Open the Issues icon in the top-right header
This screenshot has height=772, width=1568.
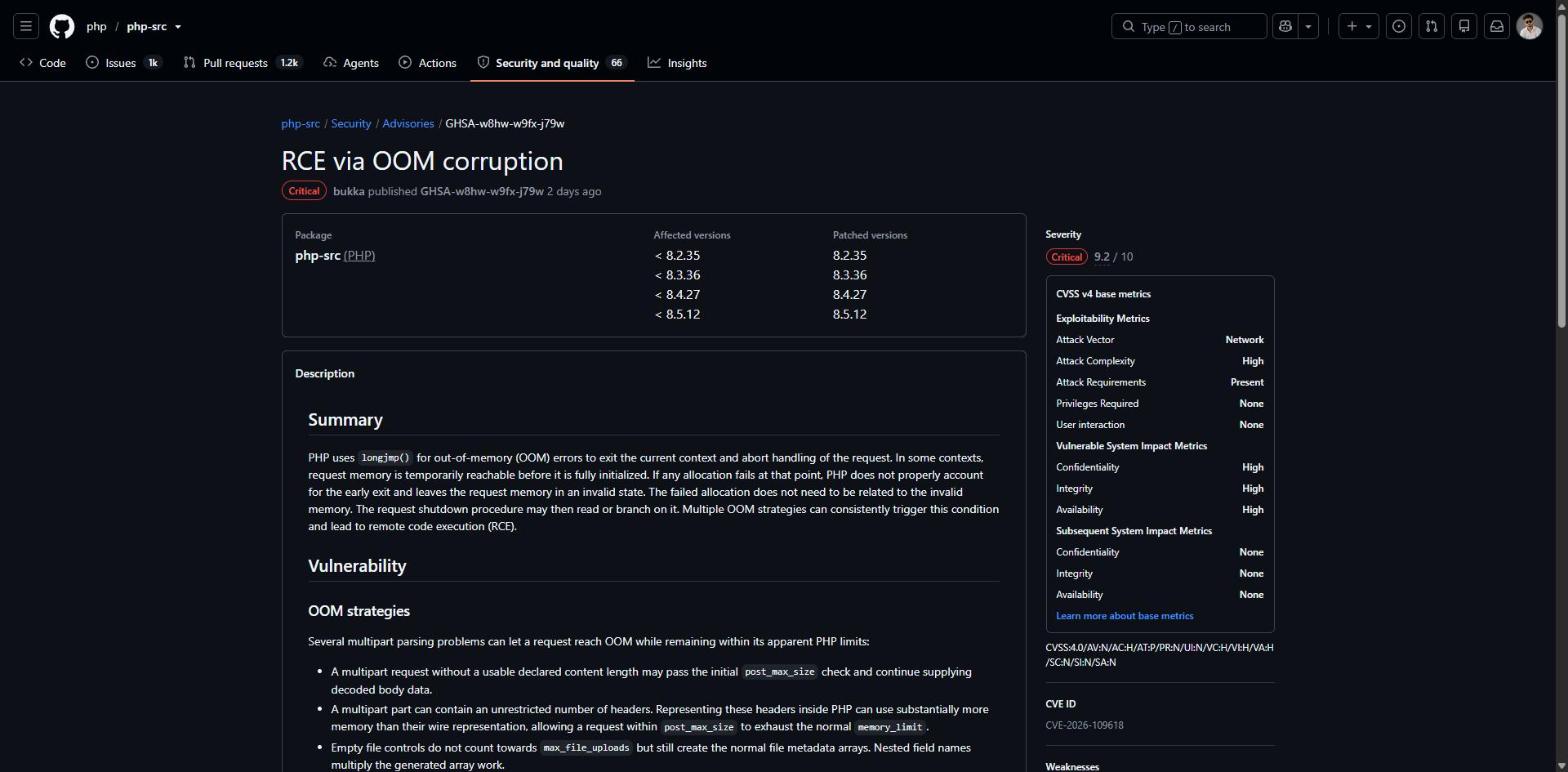1399,27
